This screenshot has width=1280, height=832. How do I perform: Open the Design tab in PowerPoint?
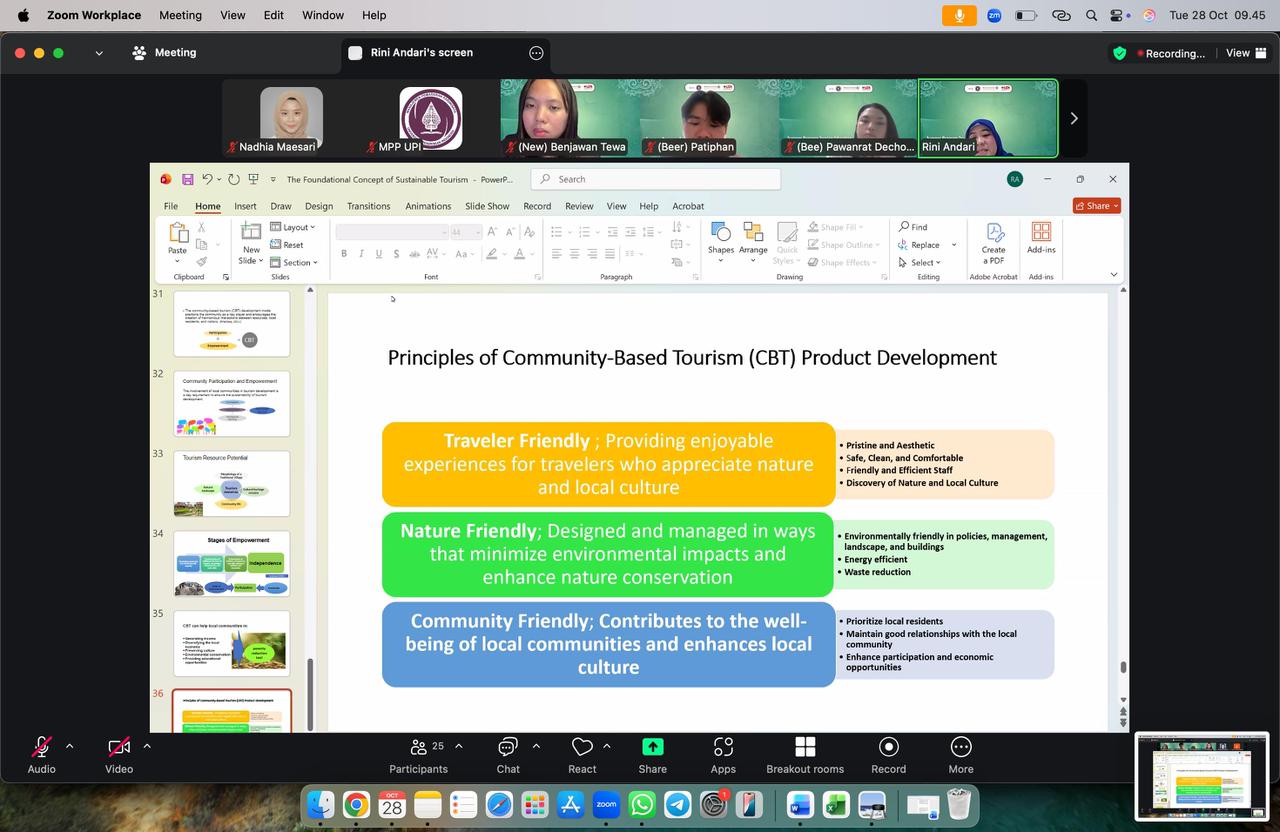click(x=319, y=206)
